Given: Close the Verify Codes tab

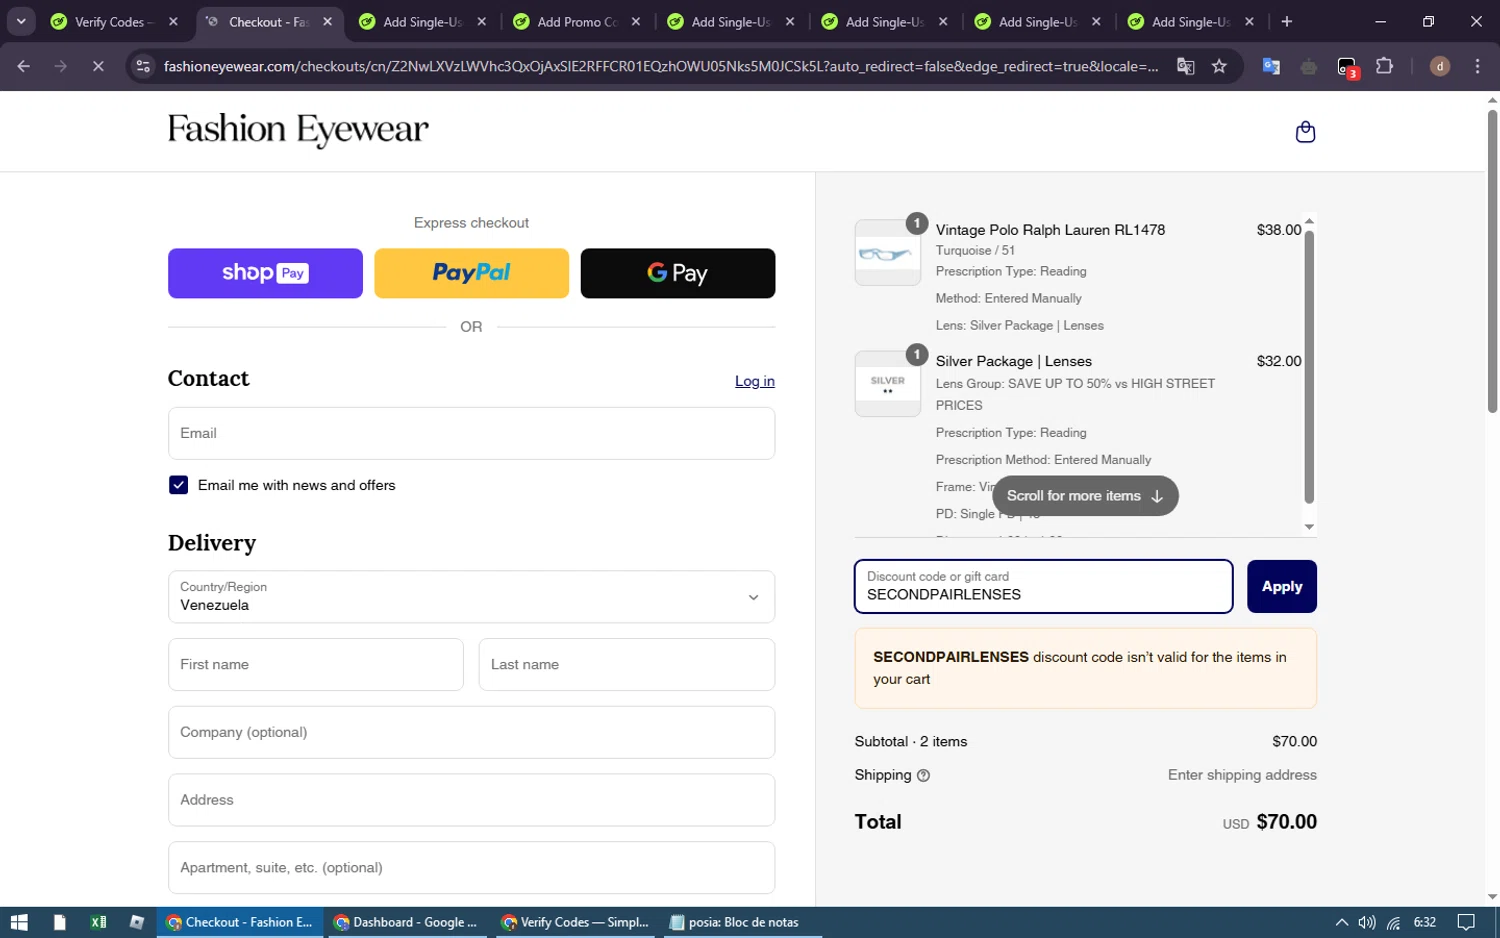Looking at the screenshot, I should [x=173, y=21].
